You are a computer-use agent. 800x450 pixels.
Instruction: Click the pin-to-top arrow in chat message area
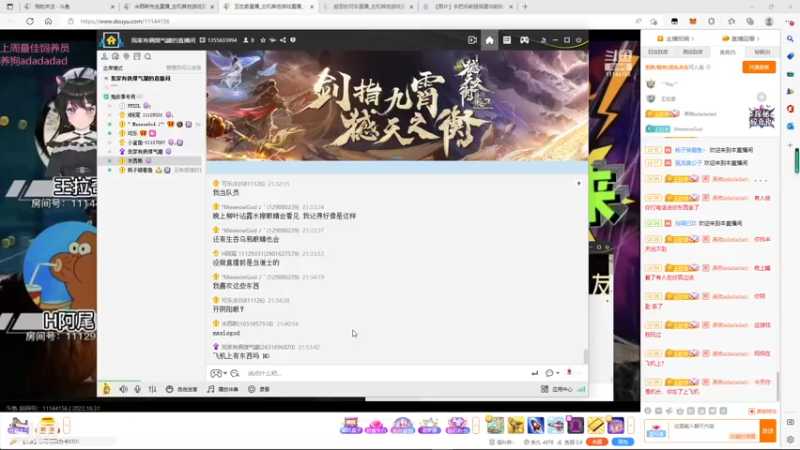tap(579, 184)
